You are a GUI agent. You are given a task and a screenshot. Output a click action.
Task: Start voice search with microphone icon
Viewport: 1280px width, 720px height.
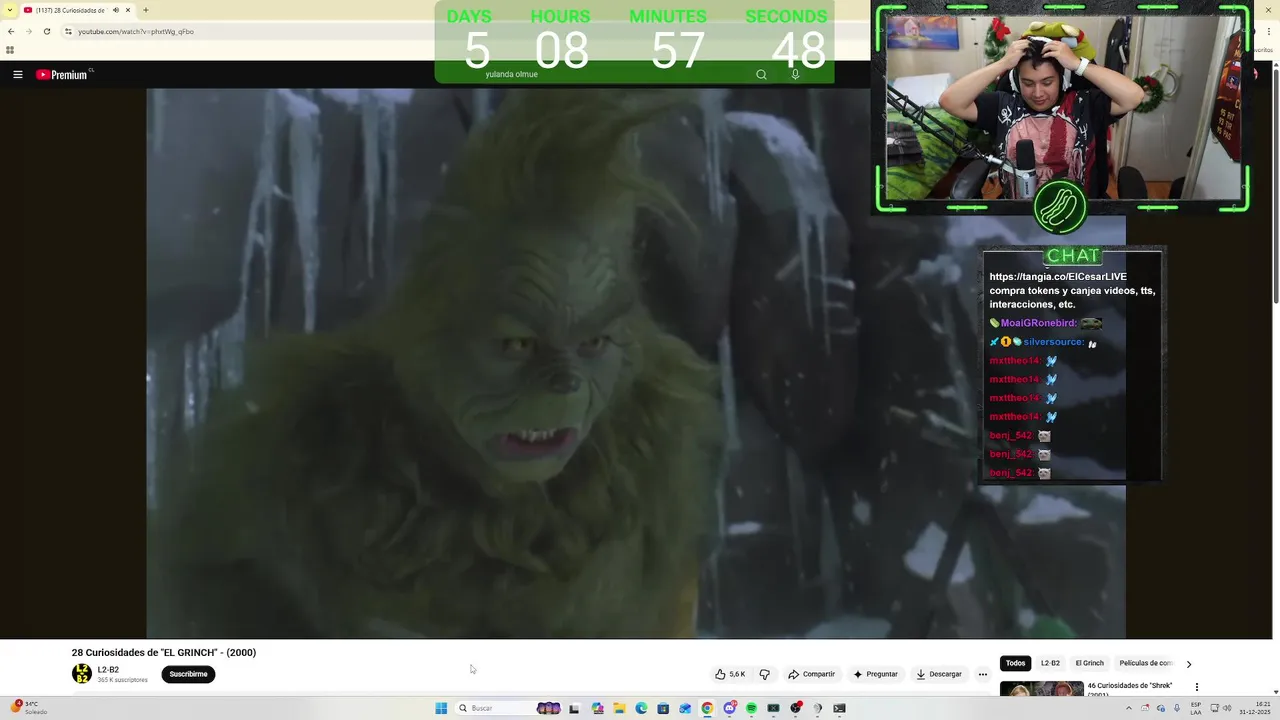click(x=795, y=75)
